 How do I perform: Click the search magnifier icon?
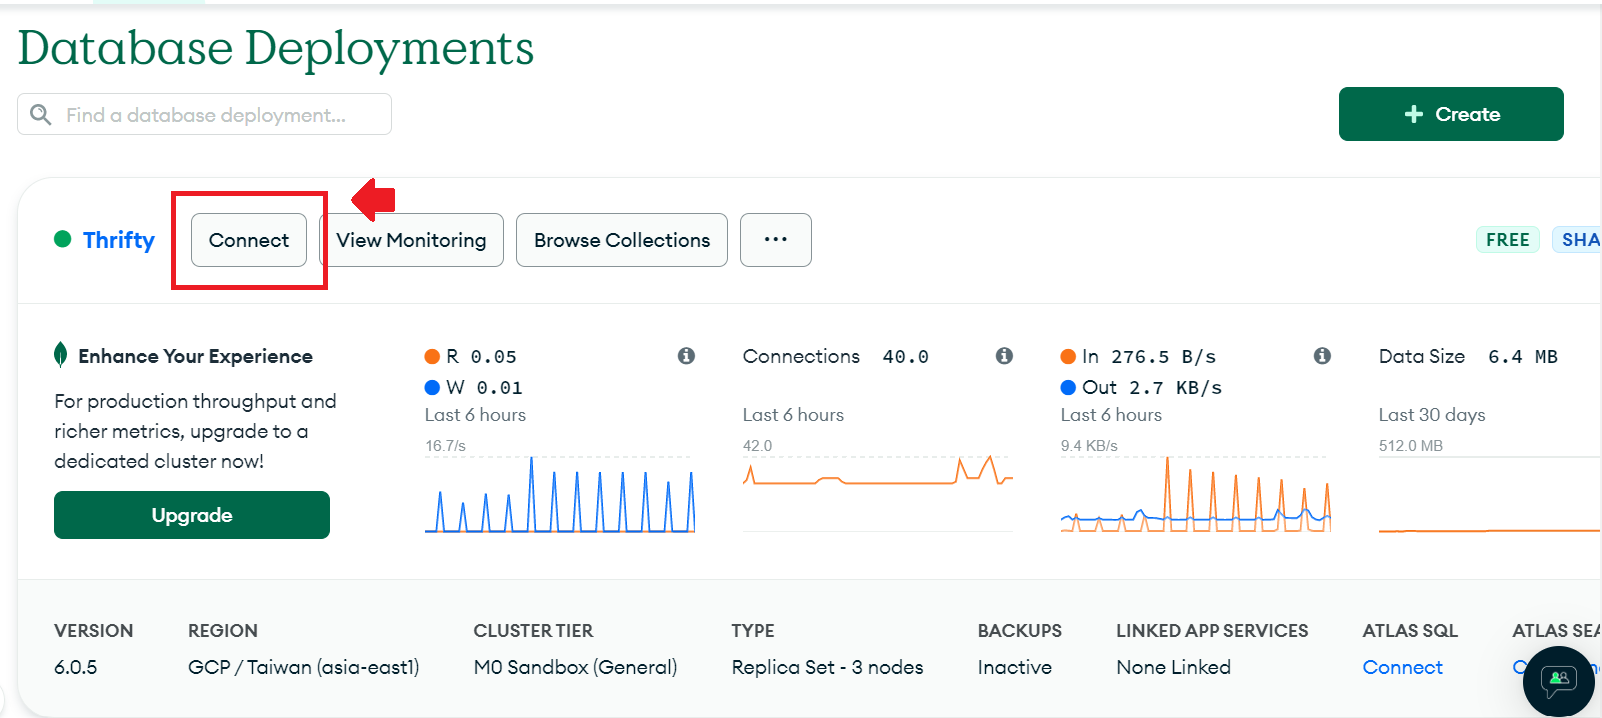tap(41, 114)
